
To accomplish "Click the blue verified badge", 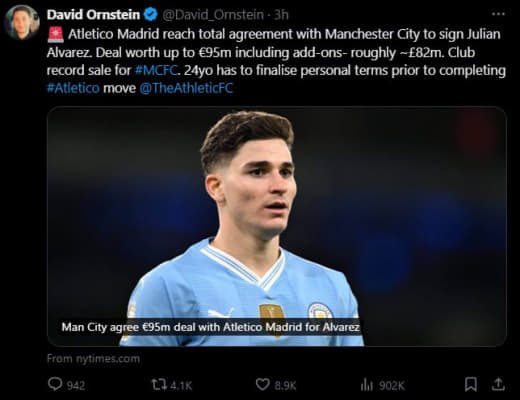I will pos(151,15).
